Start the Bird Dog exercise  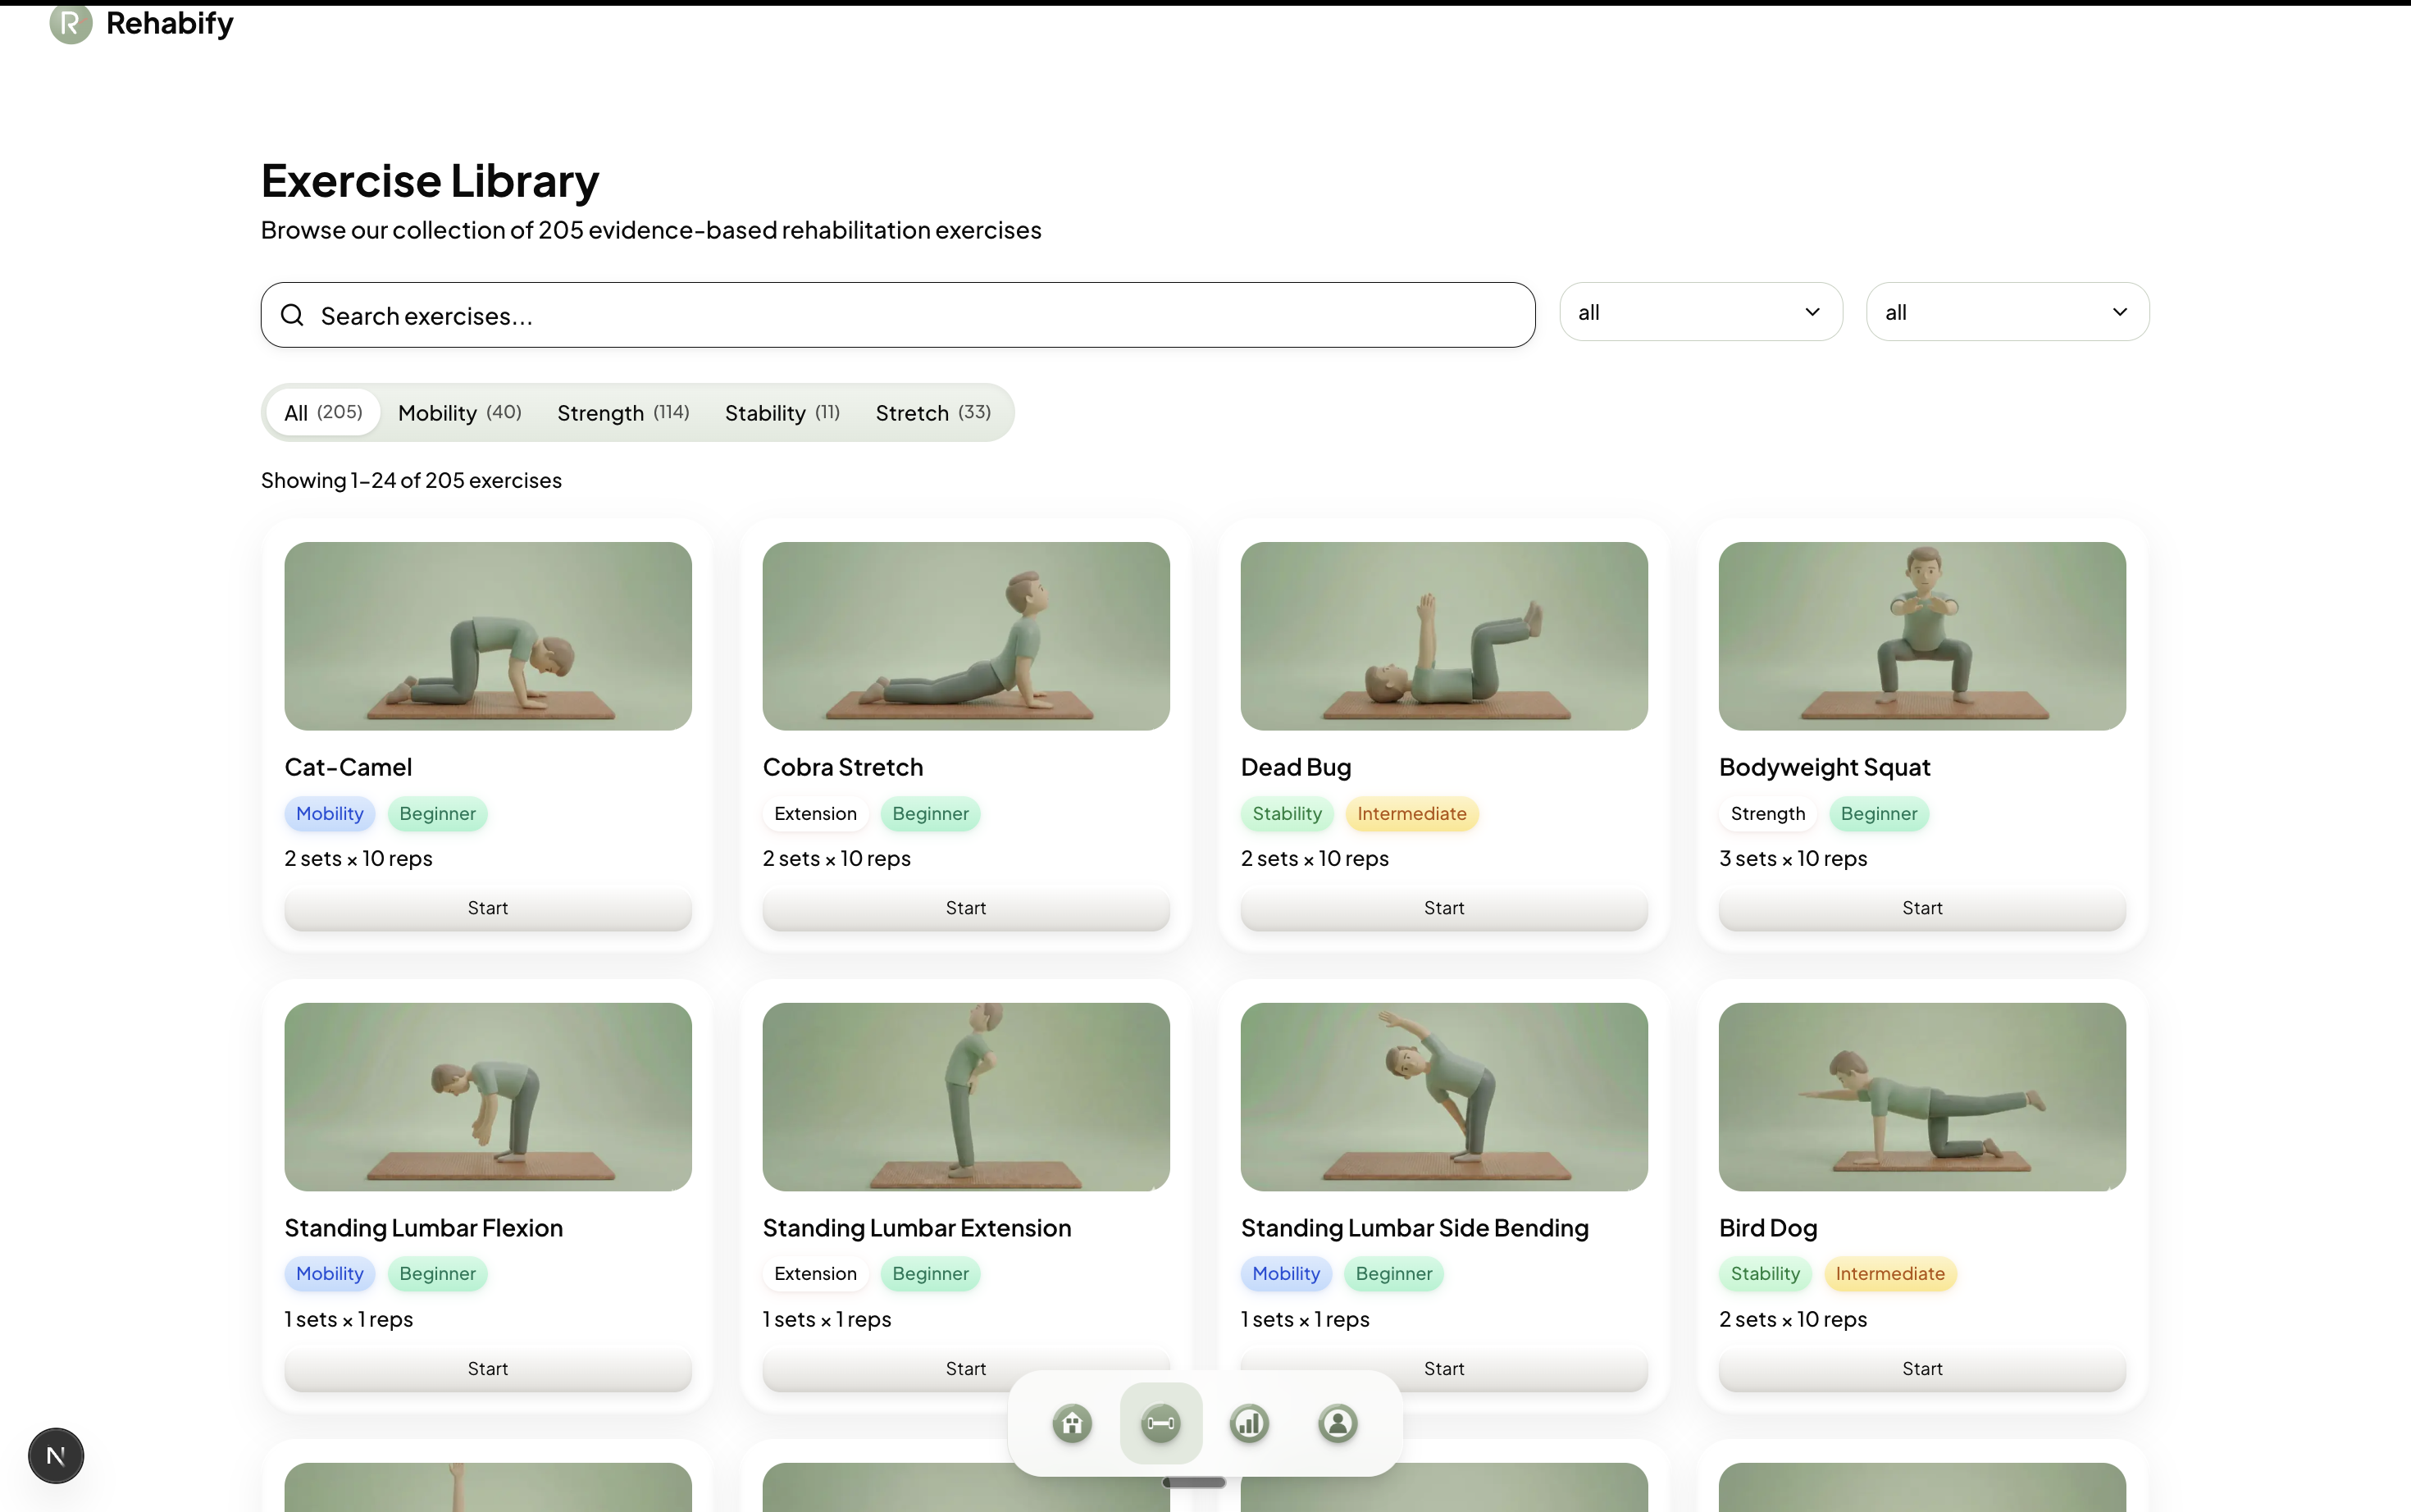click(1921, 1368)
